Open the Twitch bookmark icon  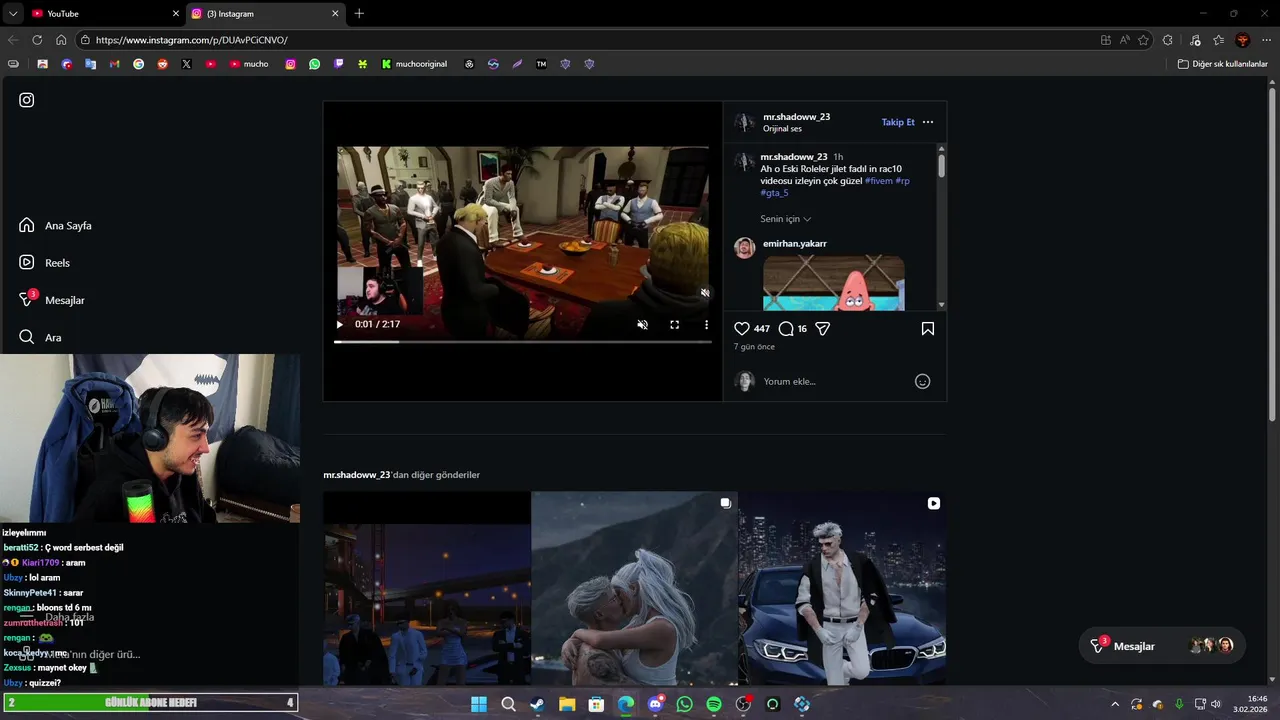[x=339, y=64]
